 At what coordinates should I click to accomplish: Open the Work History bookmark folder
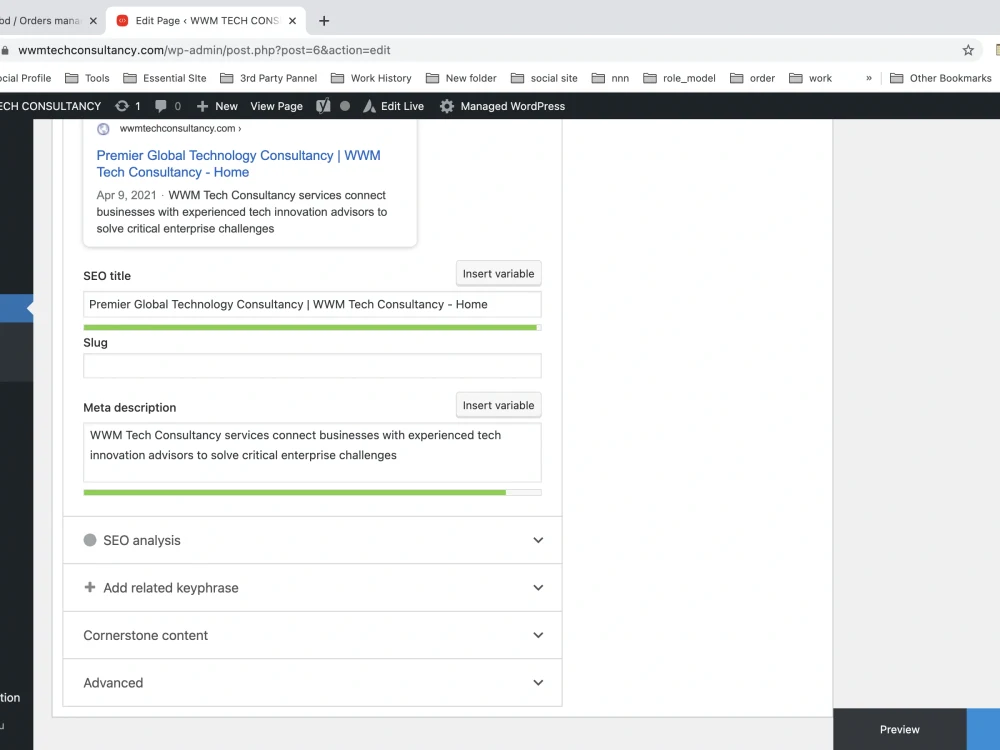pyautogui.click(x=371, y=78)
